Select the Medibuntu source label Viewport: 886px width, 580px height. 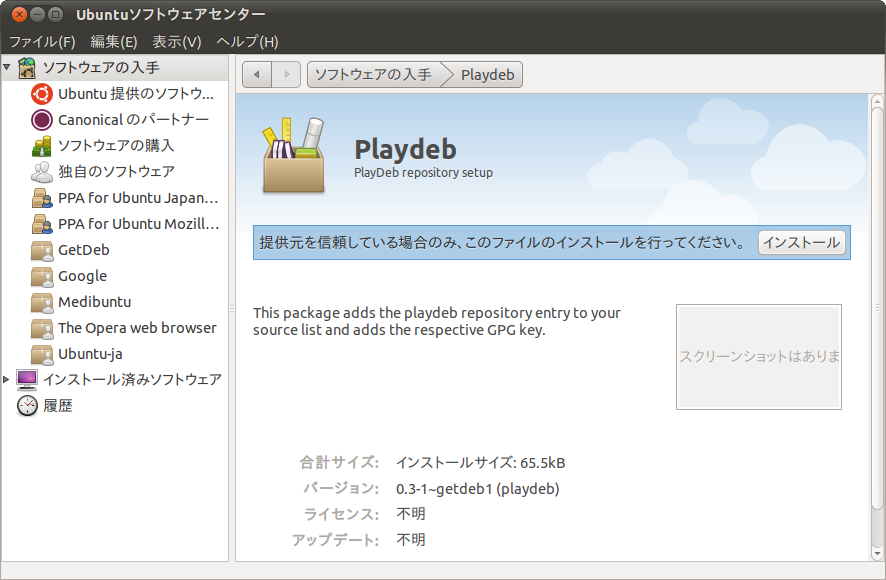94,302
